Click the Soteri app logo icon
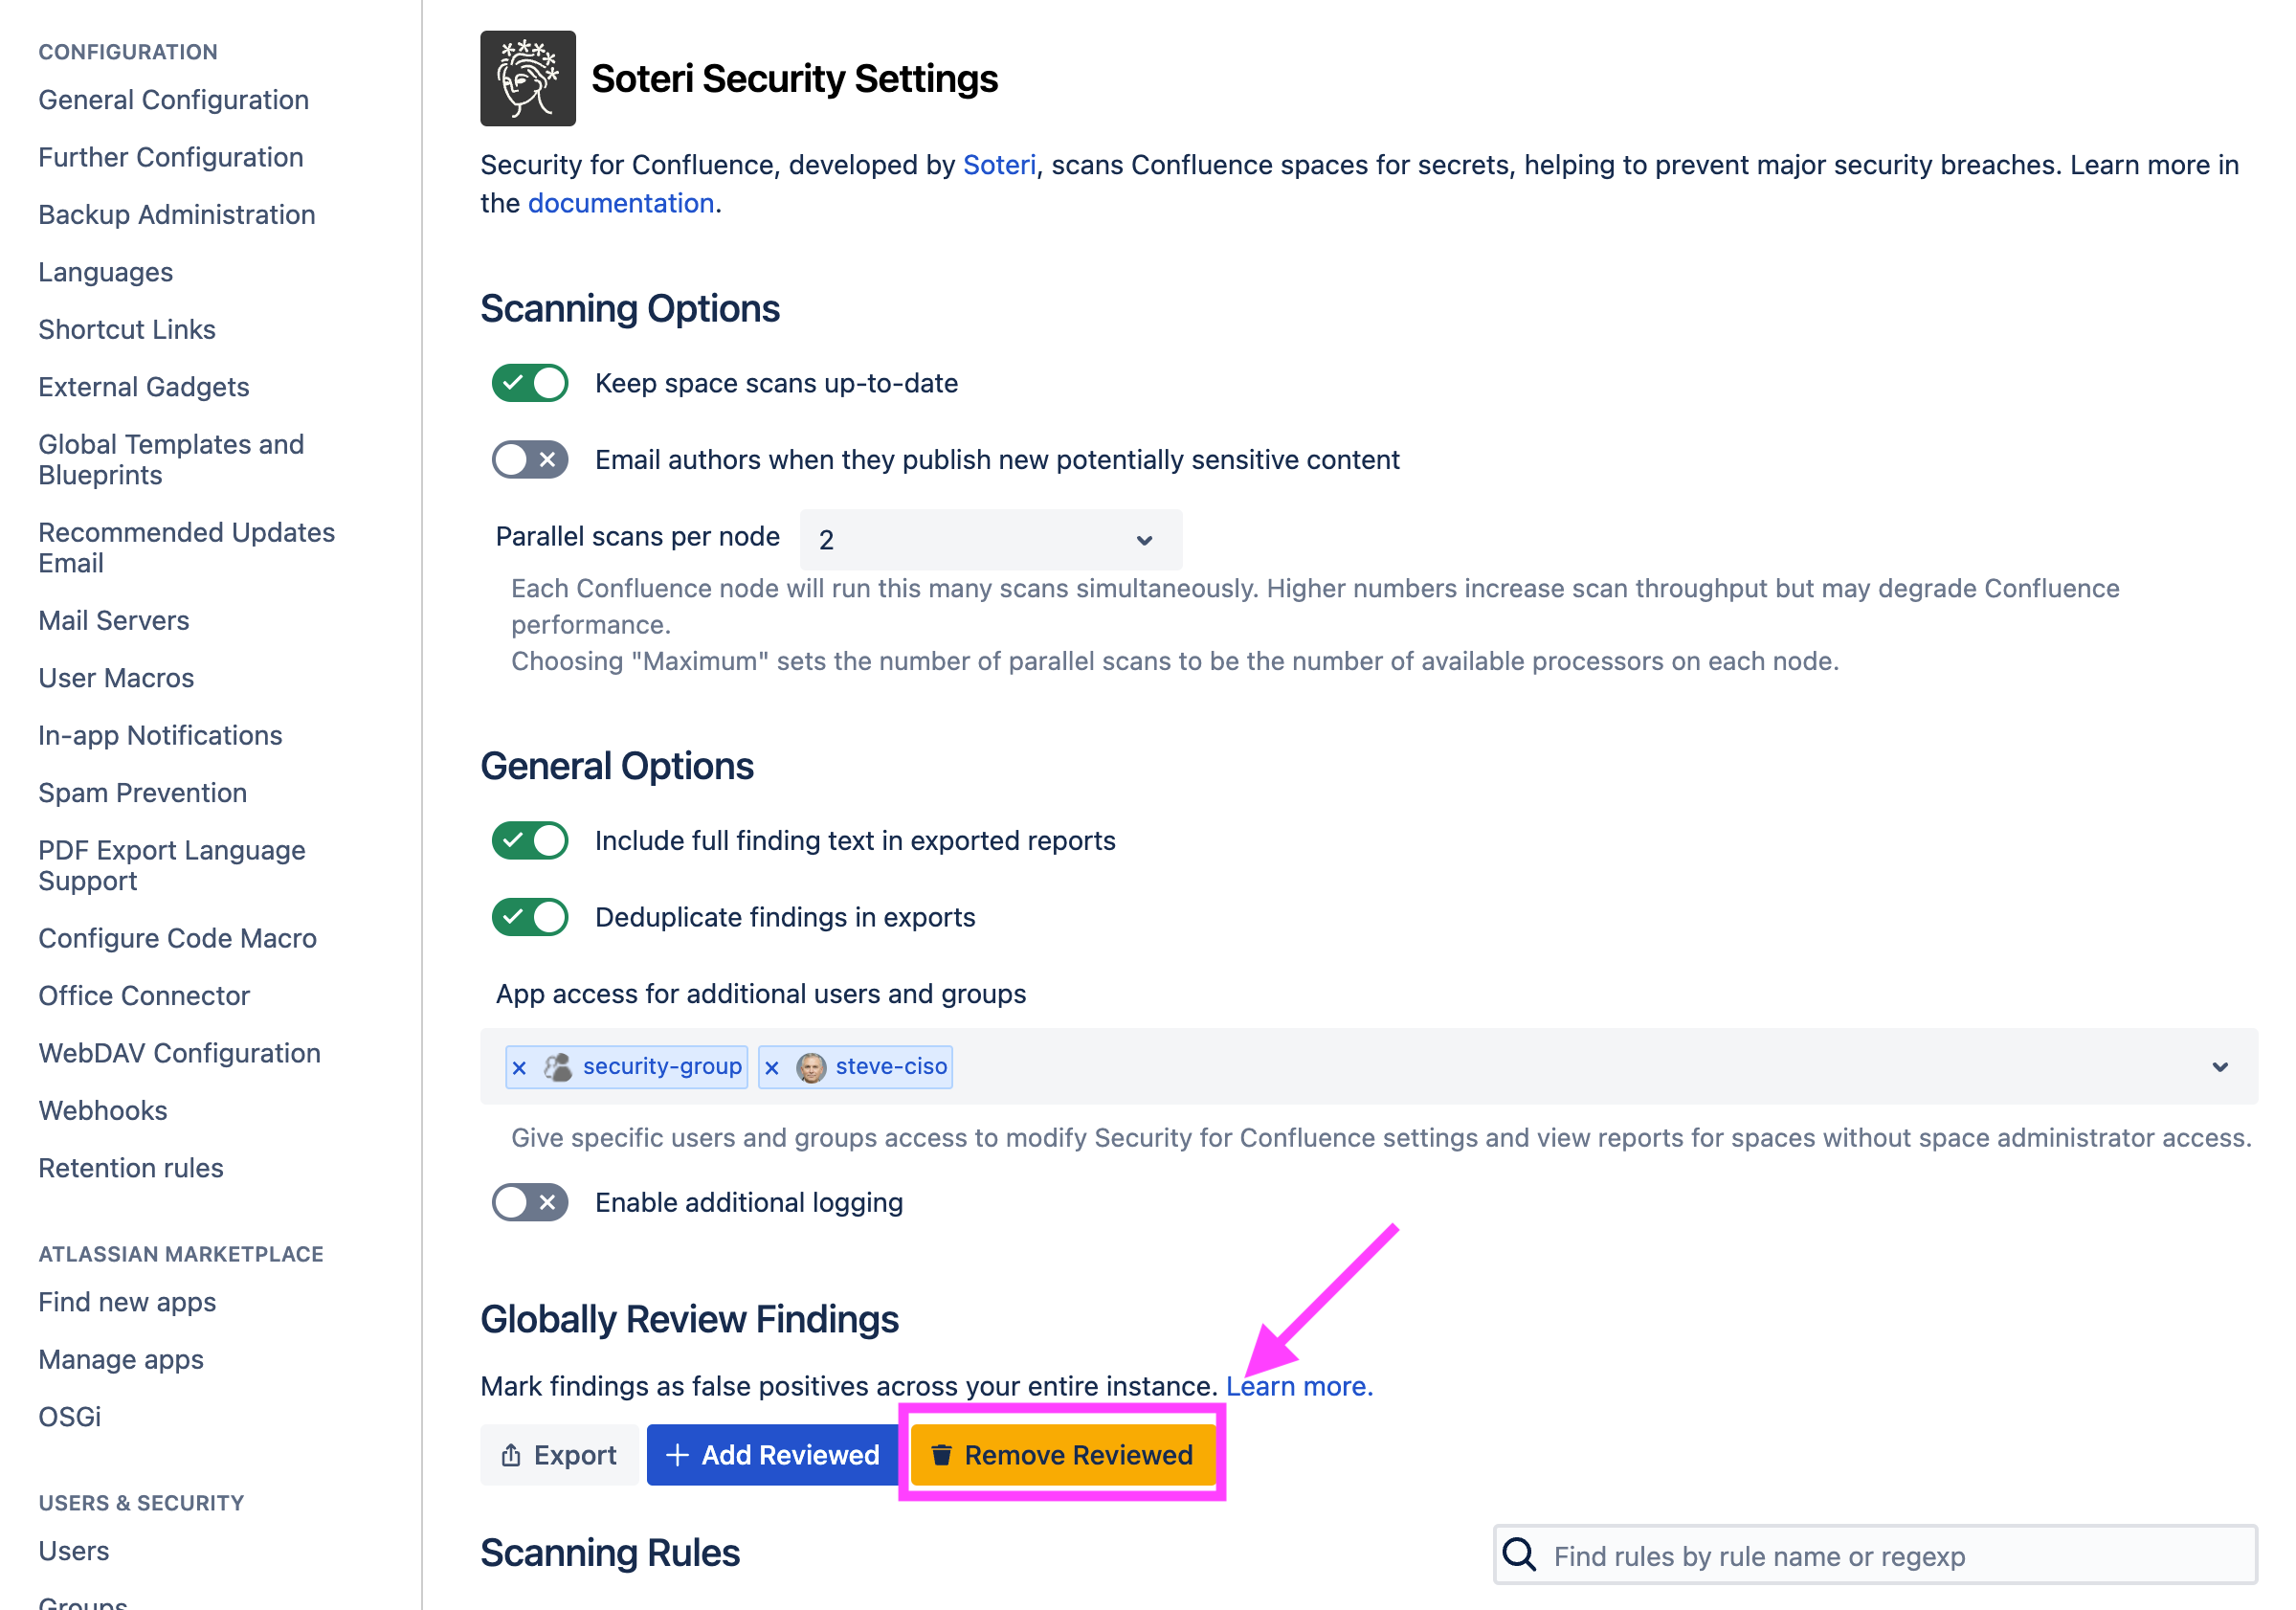The image size is (2296, 1610). click(527, 78)
